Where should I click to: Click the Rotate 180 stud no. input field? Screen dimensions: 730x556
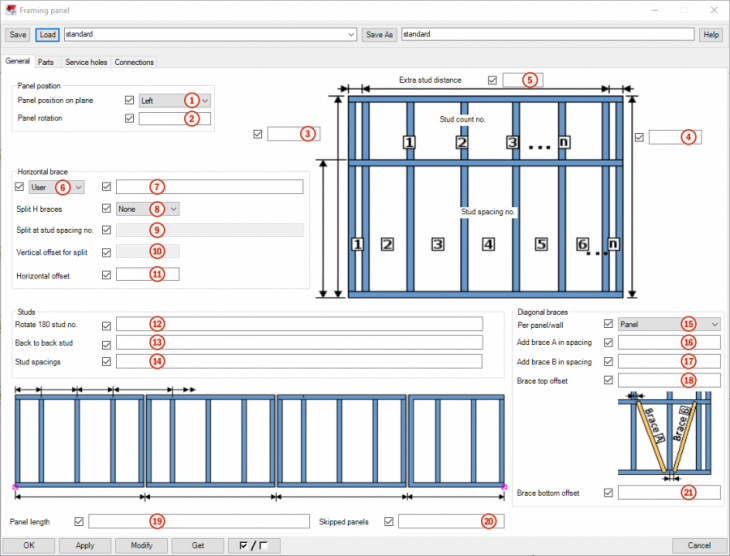(299, 324)
